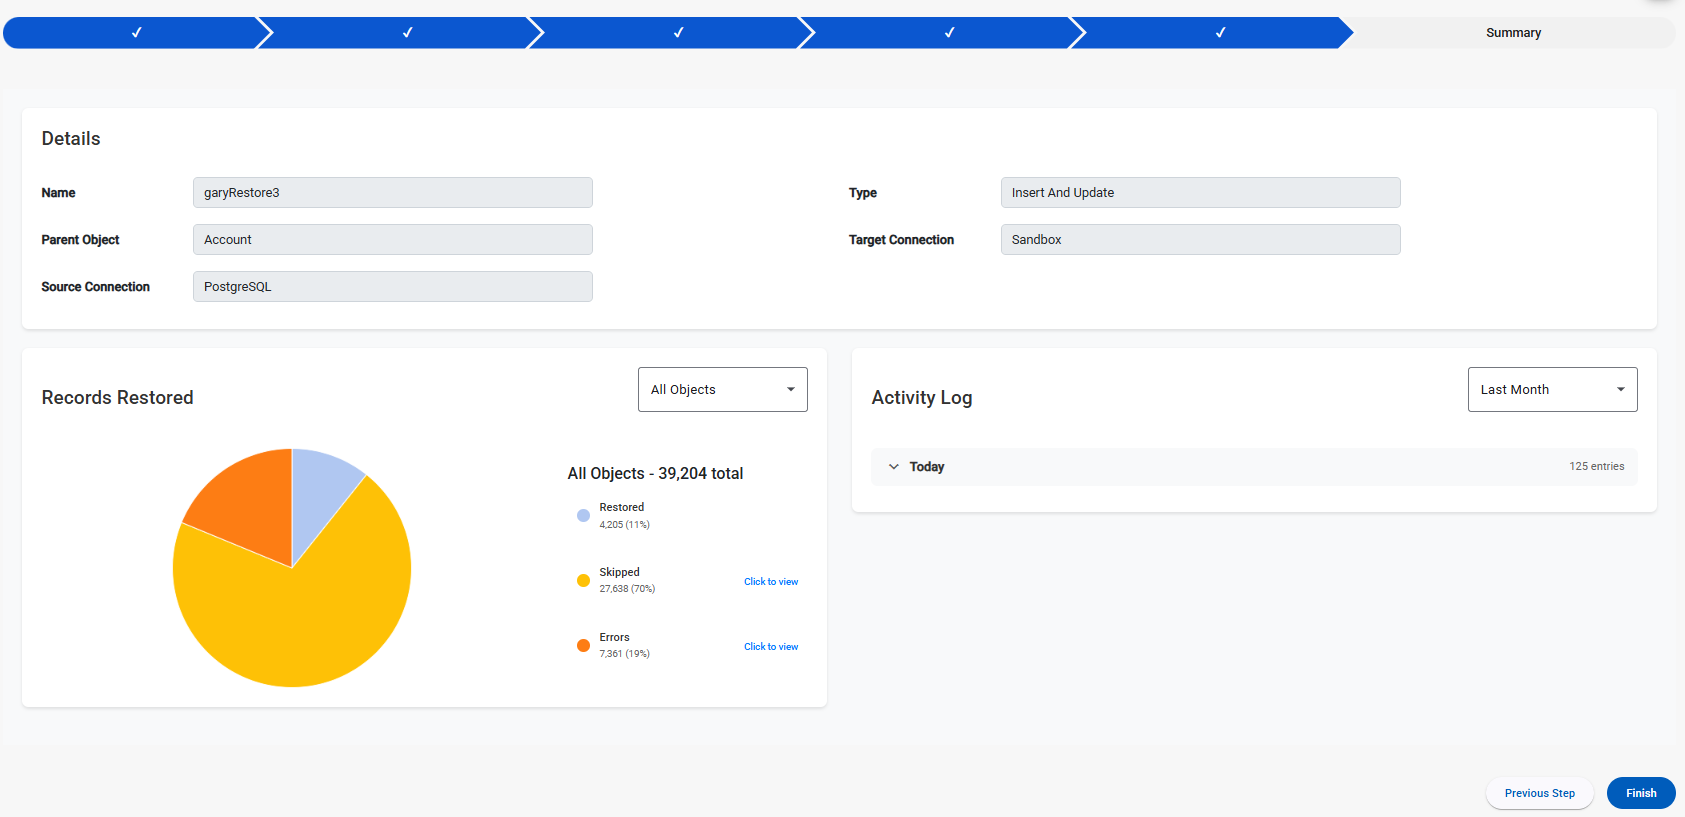The image size is (1685, 817).
Task: Click the Target Connection field showing Sandbox
Action: (1199, 240)
